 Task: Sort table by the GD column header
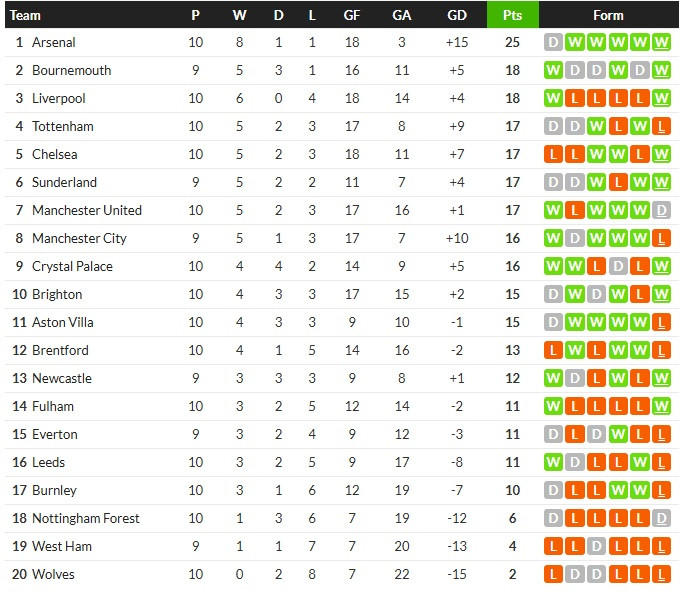[x=457, y=15]
